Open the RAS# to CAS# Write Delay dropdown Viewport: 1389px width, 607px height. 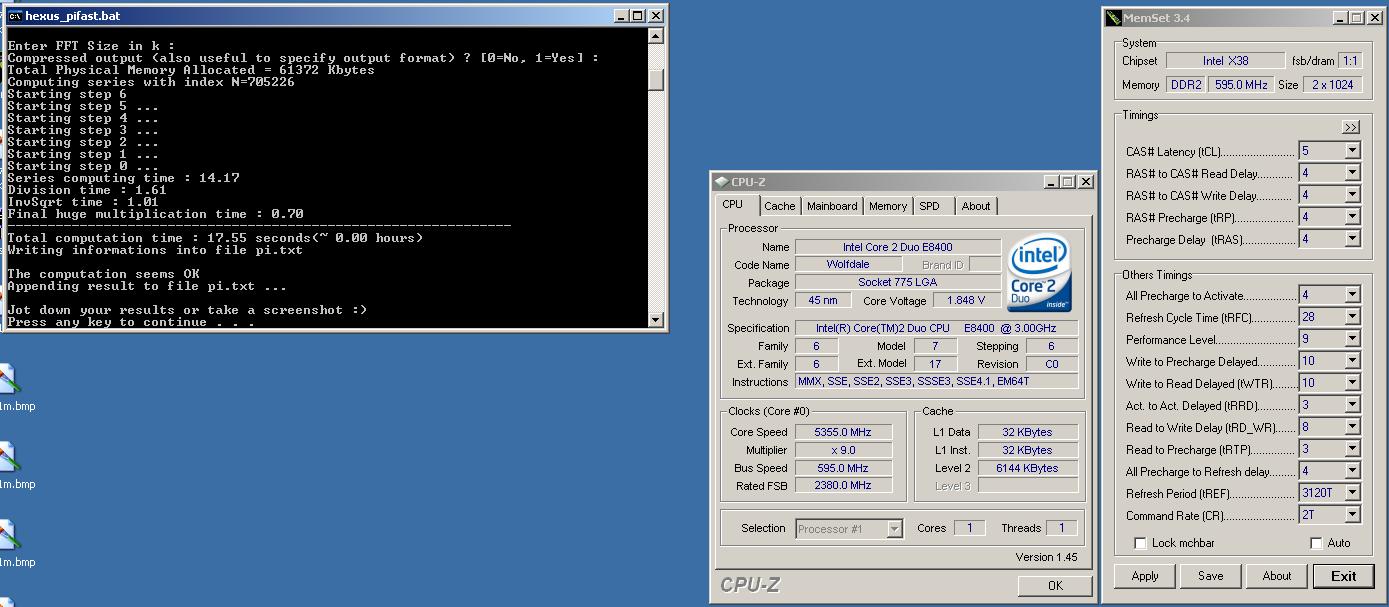(x=1352, y=195)
